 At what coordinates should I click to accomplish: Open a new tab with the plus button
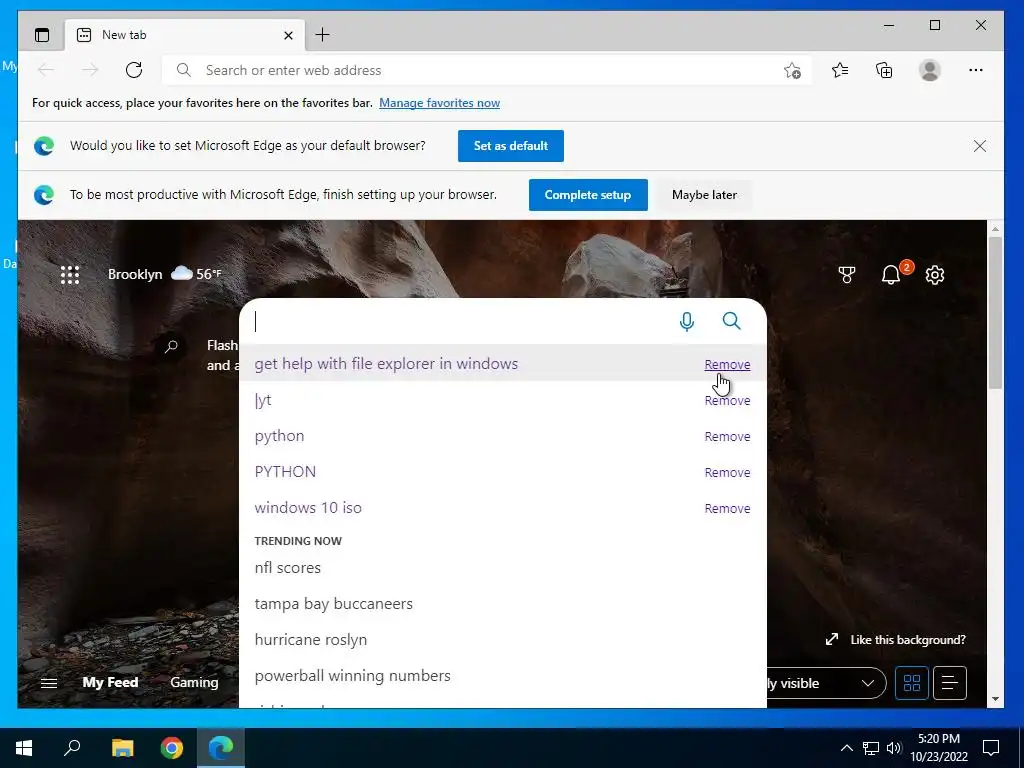(x=323, y=35)
